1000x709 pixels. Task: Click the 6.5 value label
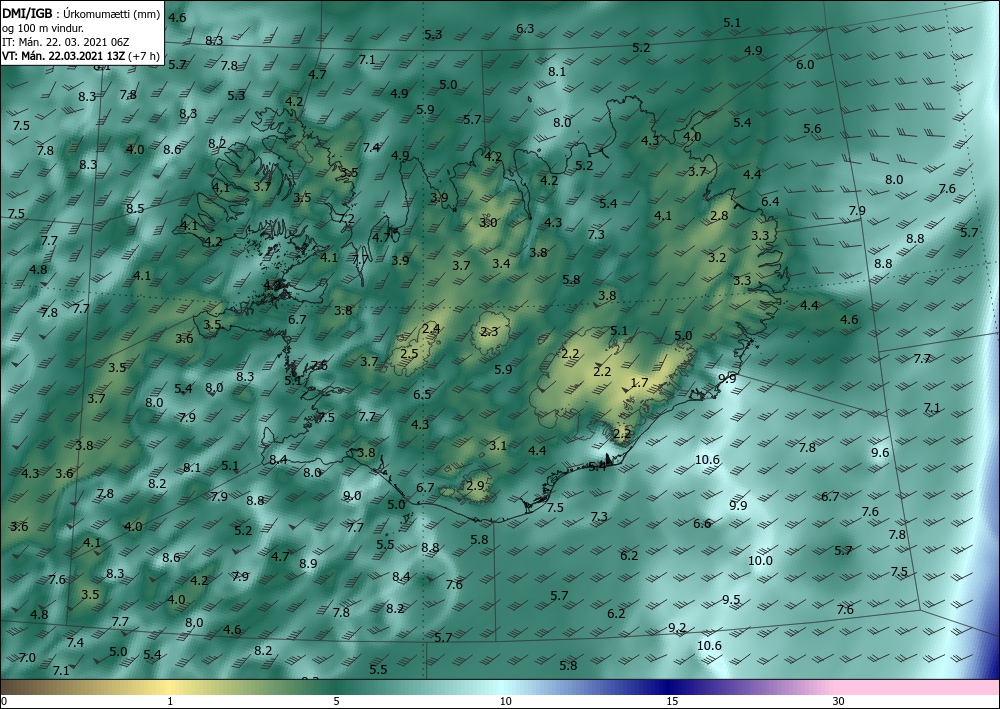(x=422, y=395)
